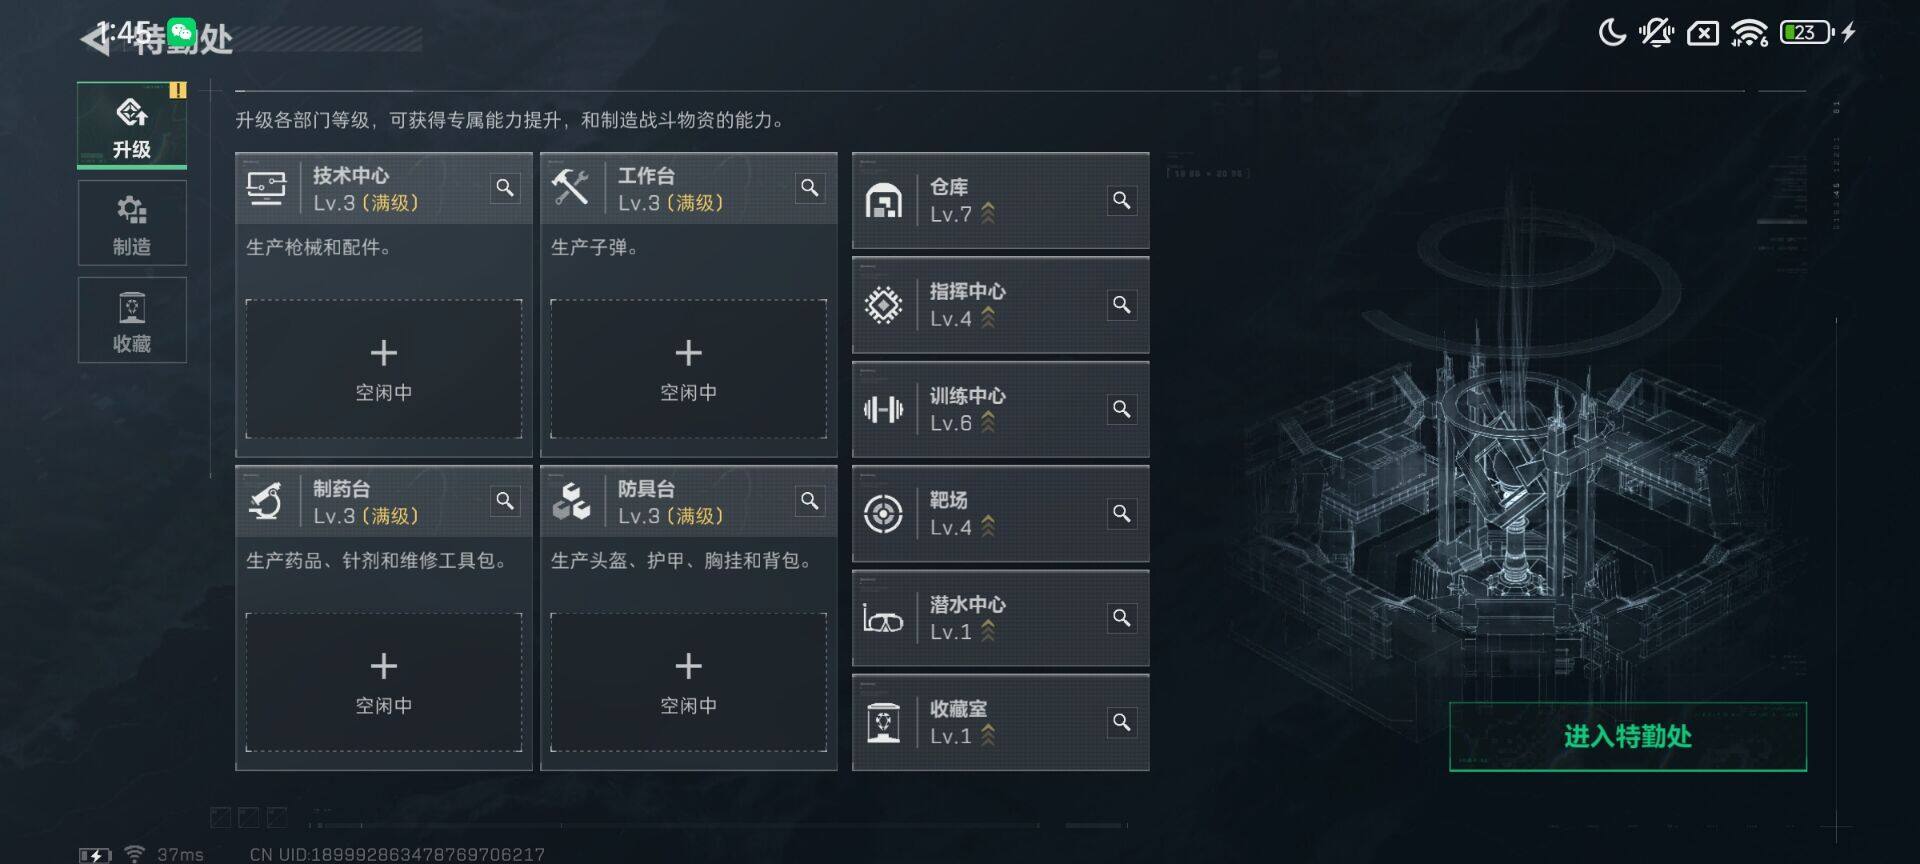Viewport: 1920px width, 864px height.
Task: Switch to the 制造 tab
Action: pos(132,223)
